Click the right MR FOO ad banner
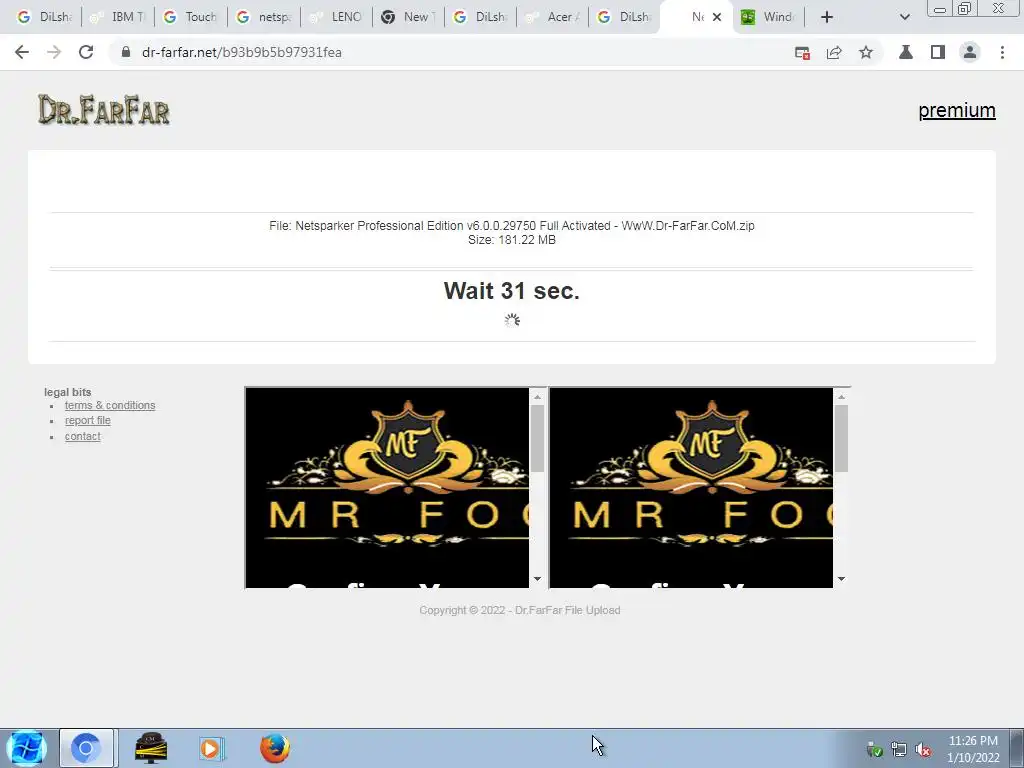 [x=692, y=487]
